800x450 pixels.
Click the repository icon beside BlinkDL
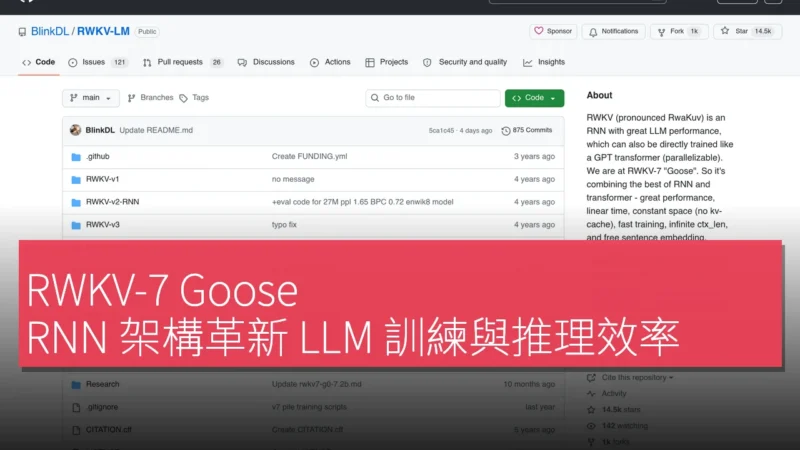[x=22, y=32]
